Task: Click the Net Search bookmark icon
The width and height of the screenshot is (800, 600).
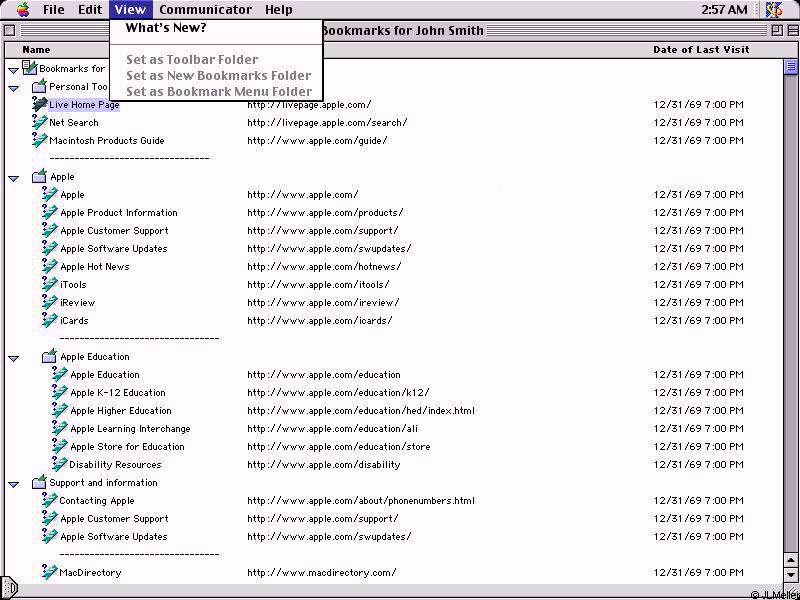Action: tap(39, 123)
